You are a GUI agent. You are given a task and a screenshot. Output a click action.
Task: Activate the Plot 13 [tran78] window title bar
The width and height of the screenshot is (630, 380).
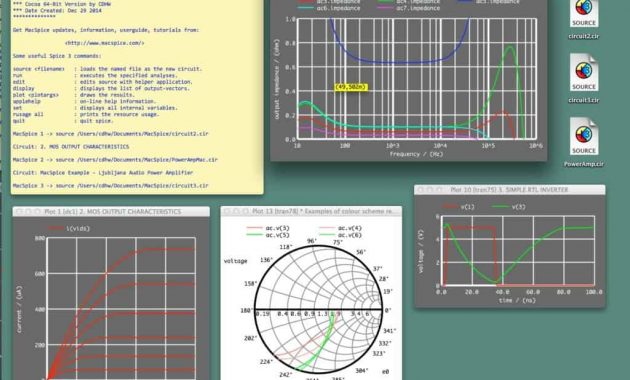(x=311, y=211)
